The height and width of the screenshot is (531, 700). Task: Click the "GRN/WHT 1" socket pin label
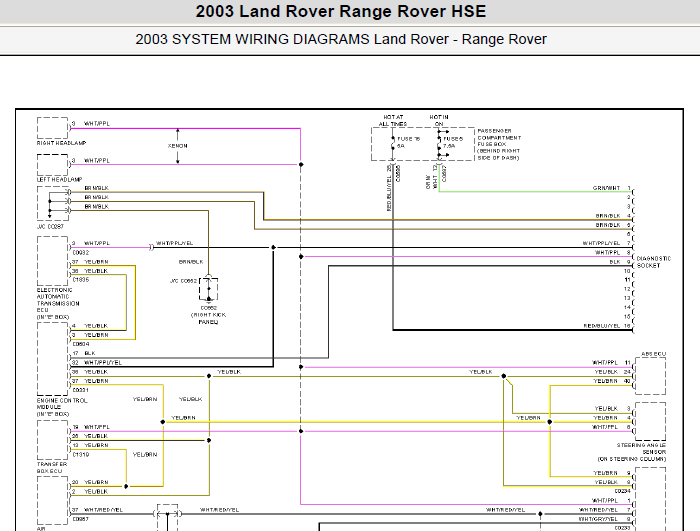point(612,188)
